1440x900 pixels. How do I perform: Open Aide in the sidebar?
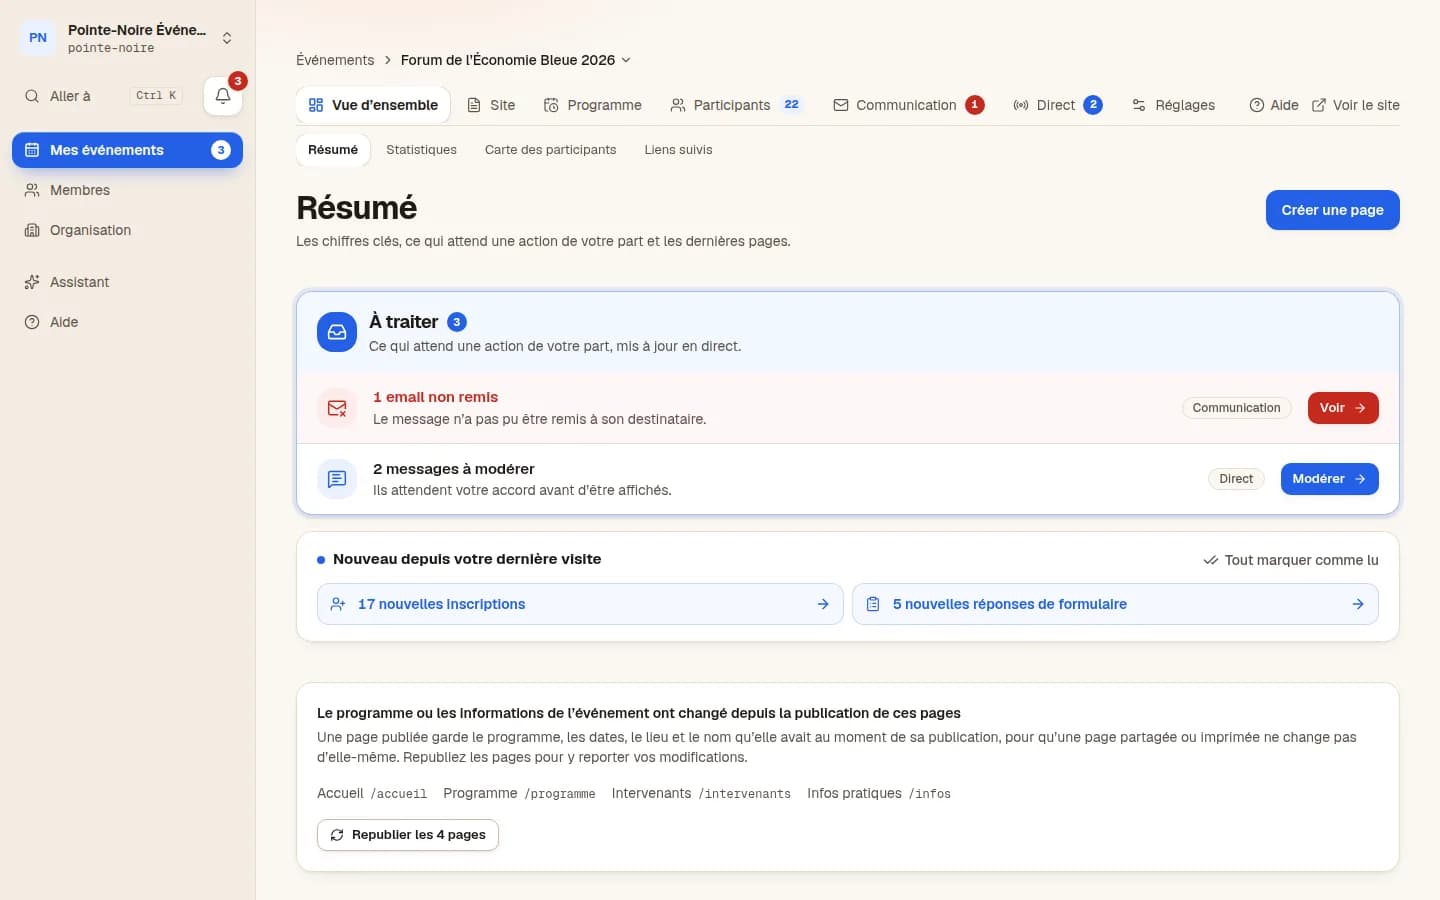(x=127, y=322)
